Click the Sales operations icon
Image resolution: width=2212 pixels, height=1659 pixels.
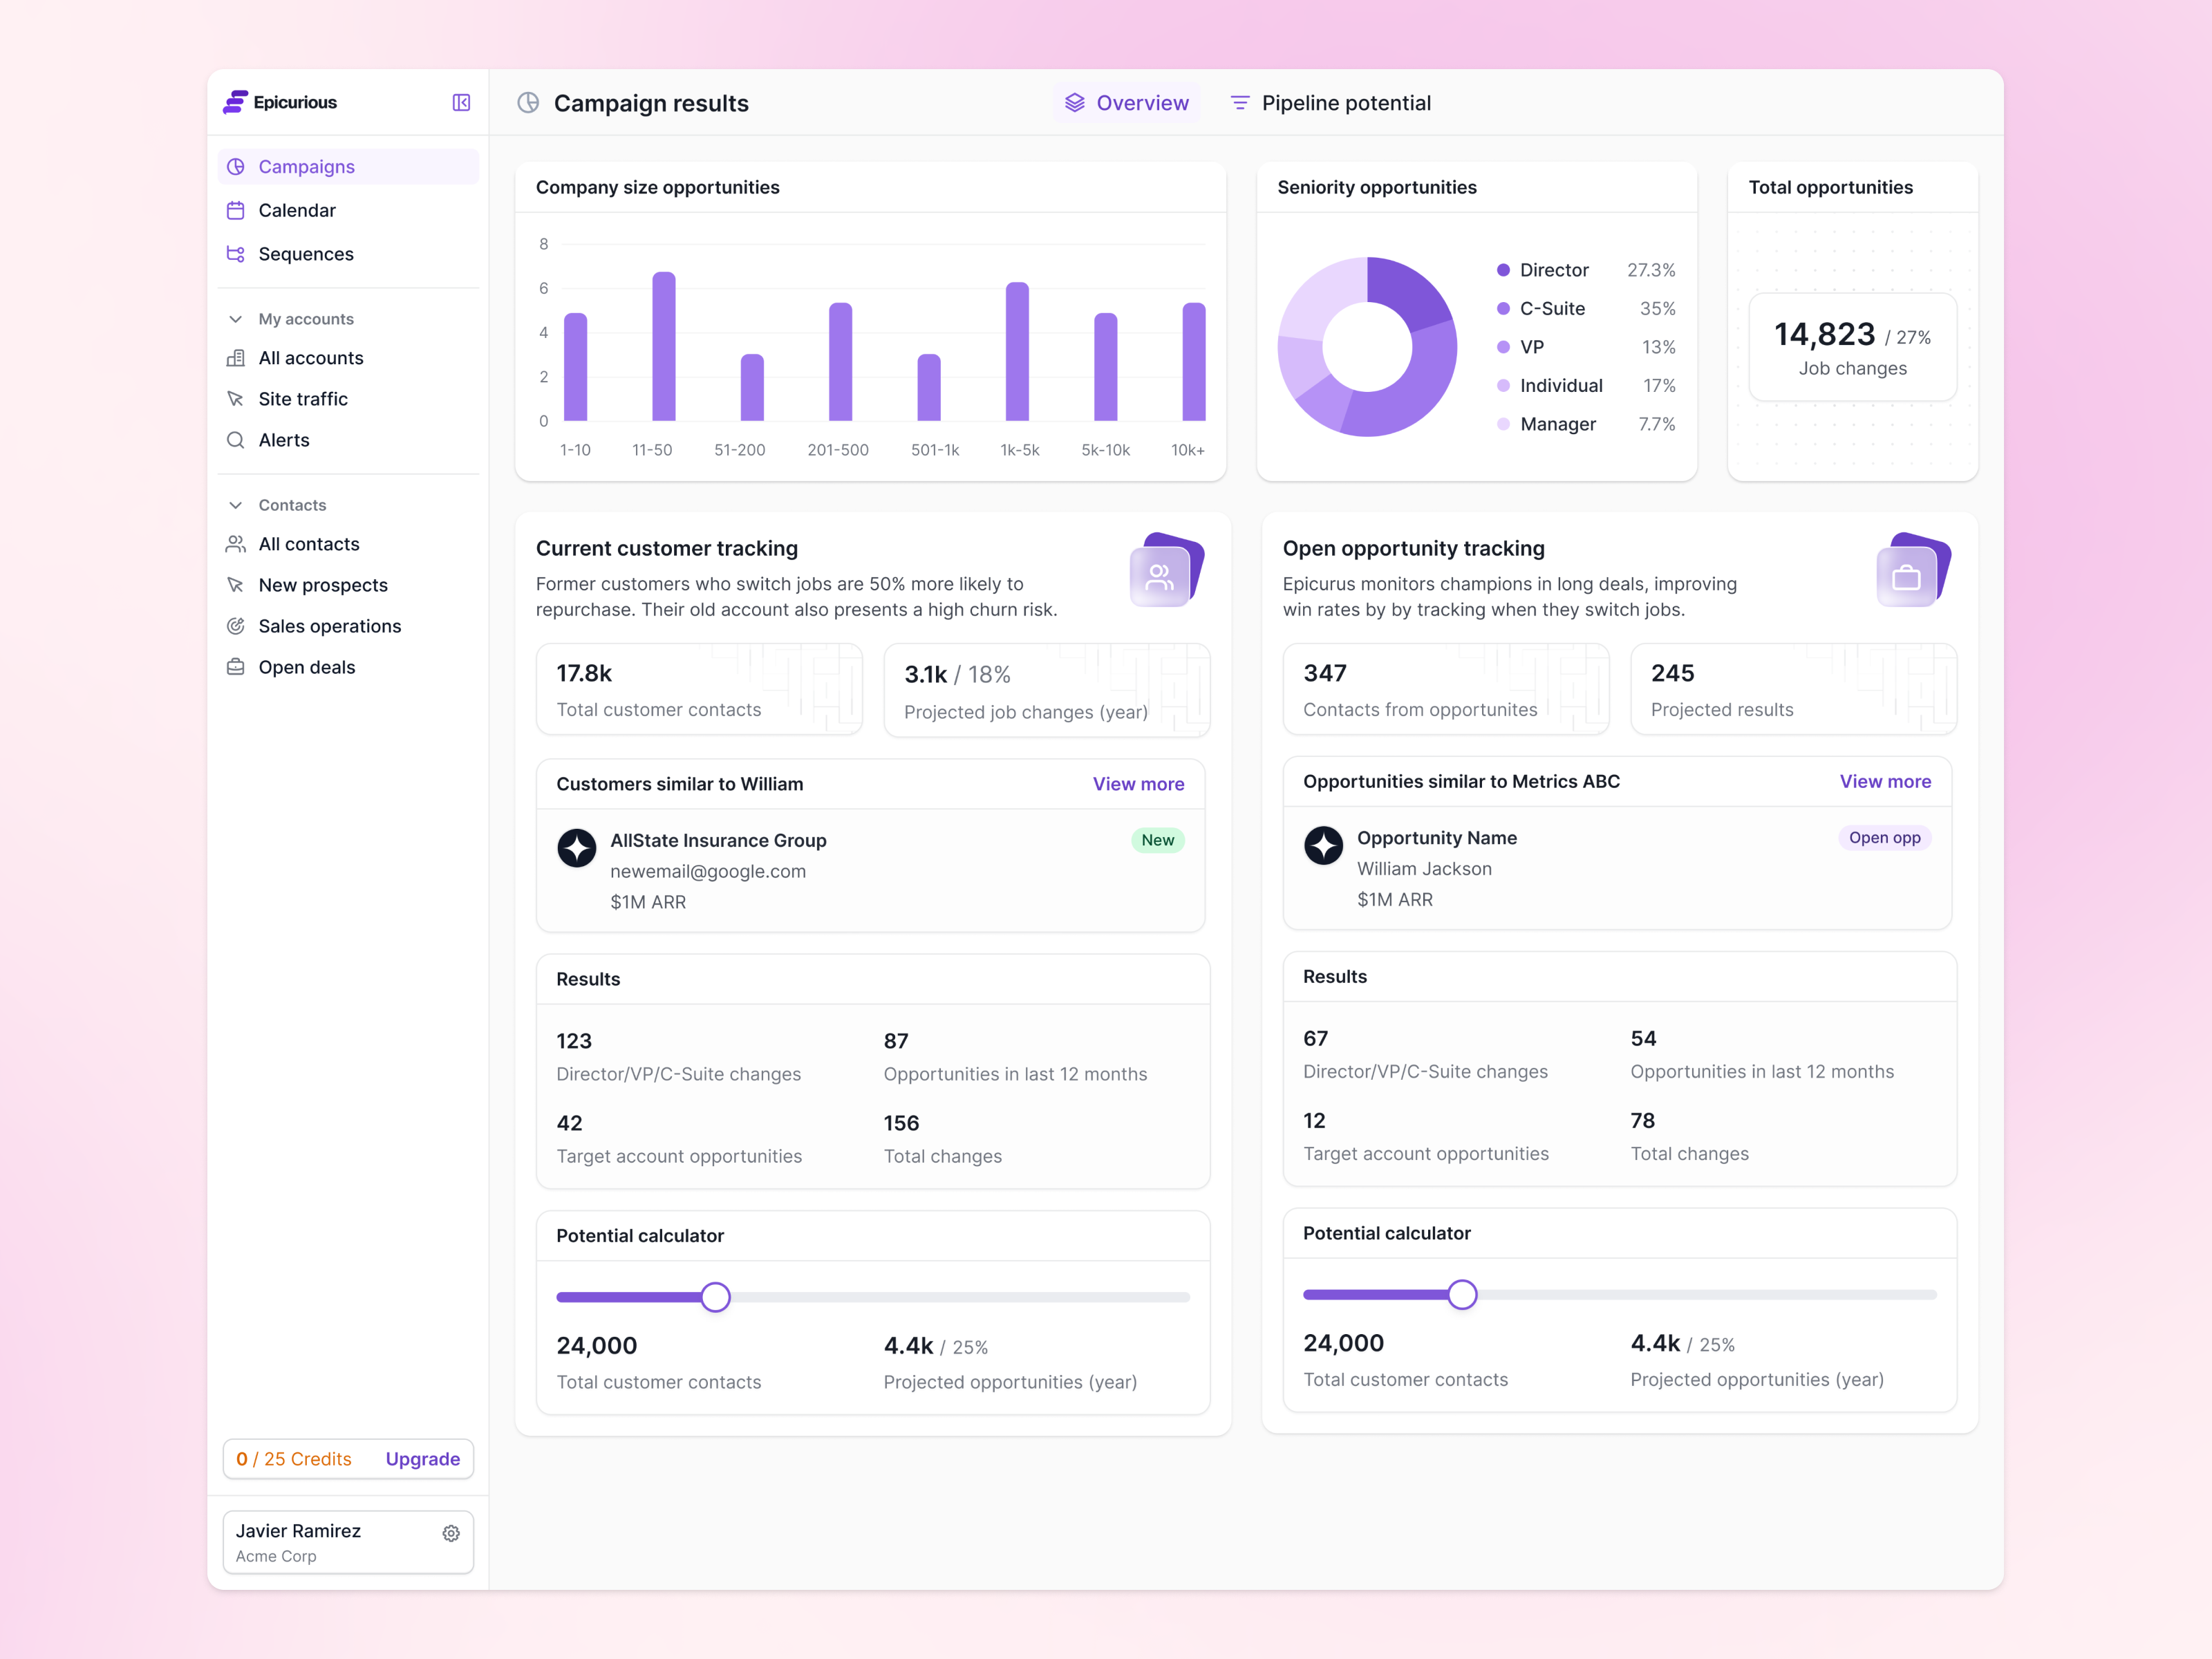237,626
